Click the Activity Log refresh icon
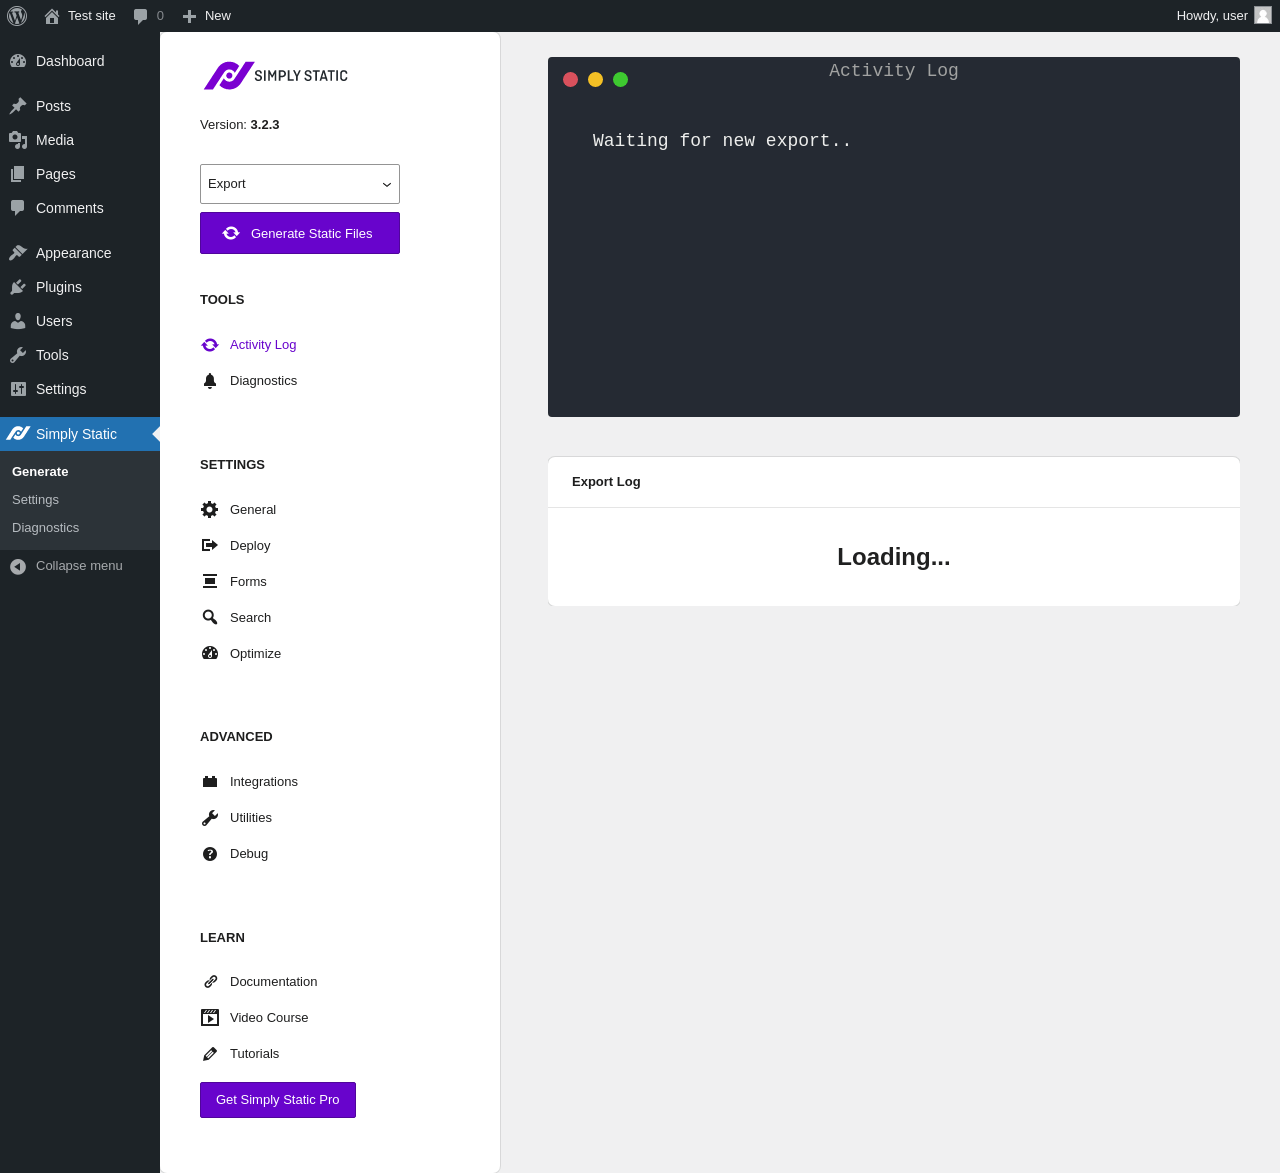Image resolution: width=1280 pixels, height=1173 pixels. coord(210,345)
